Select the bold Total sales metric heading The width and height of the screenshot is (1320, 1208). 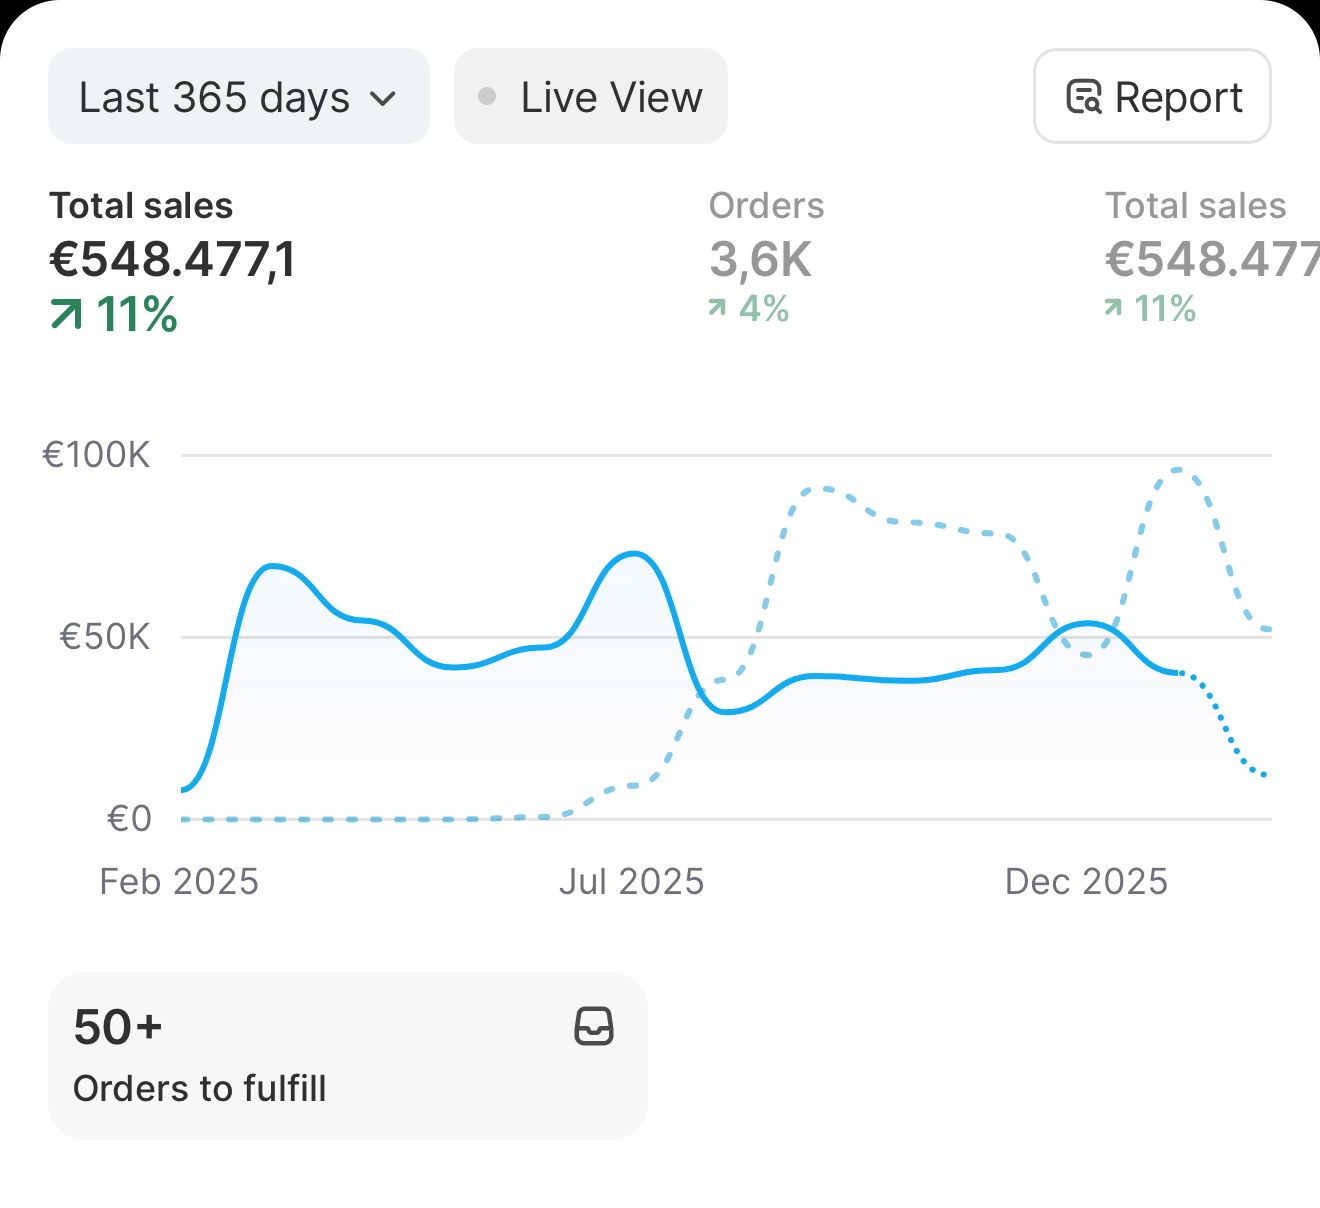point(141,206)
